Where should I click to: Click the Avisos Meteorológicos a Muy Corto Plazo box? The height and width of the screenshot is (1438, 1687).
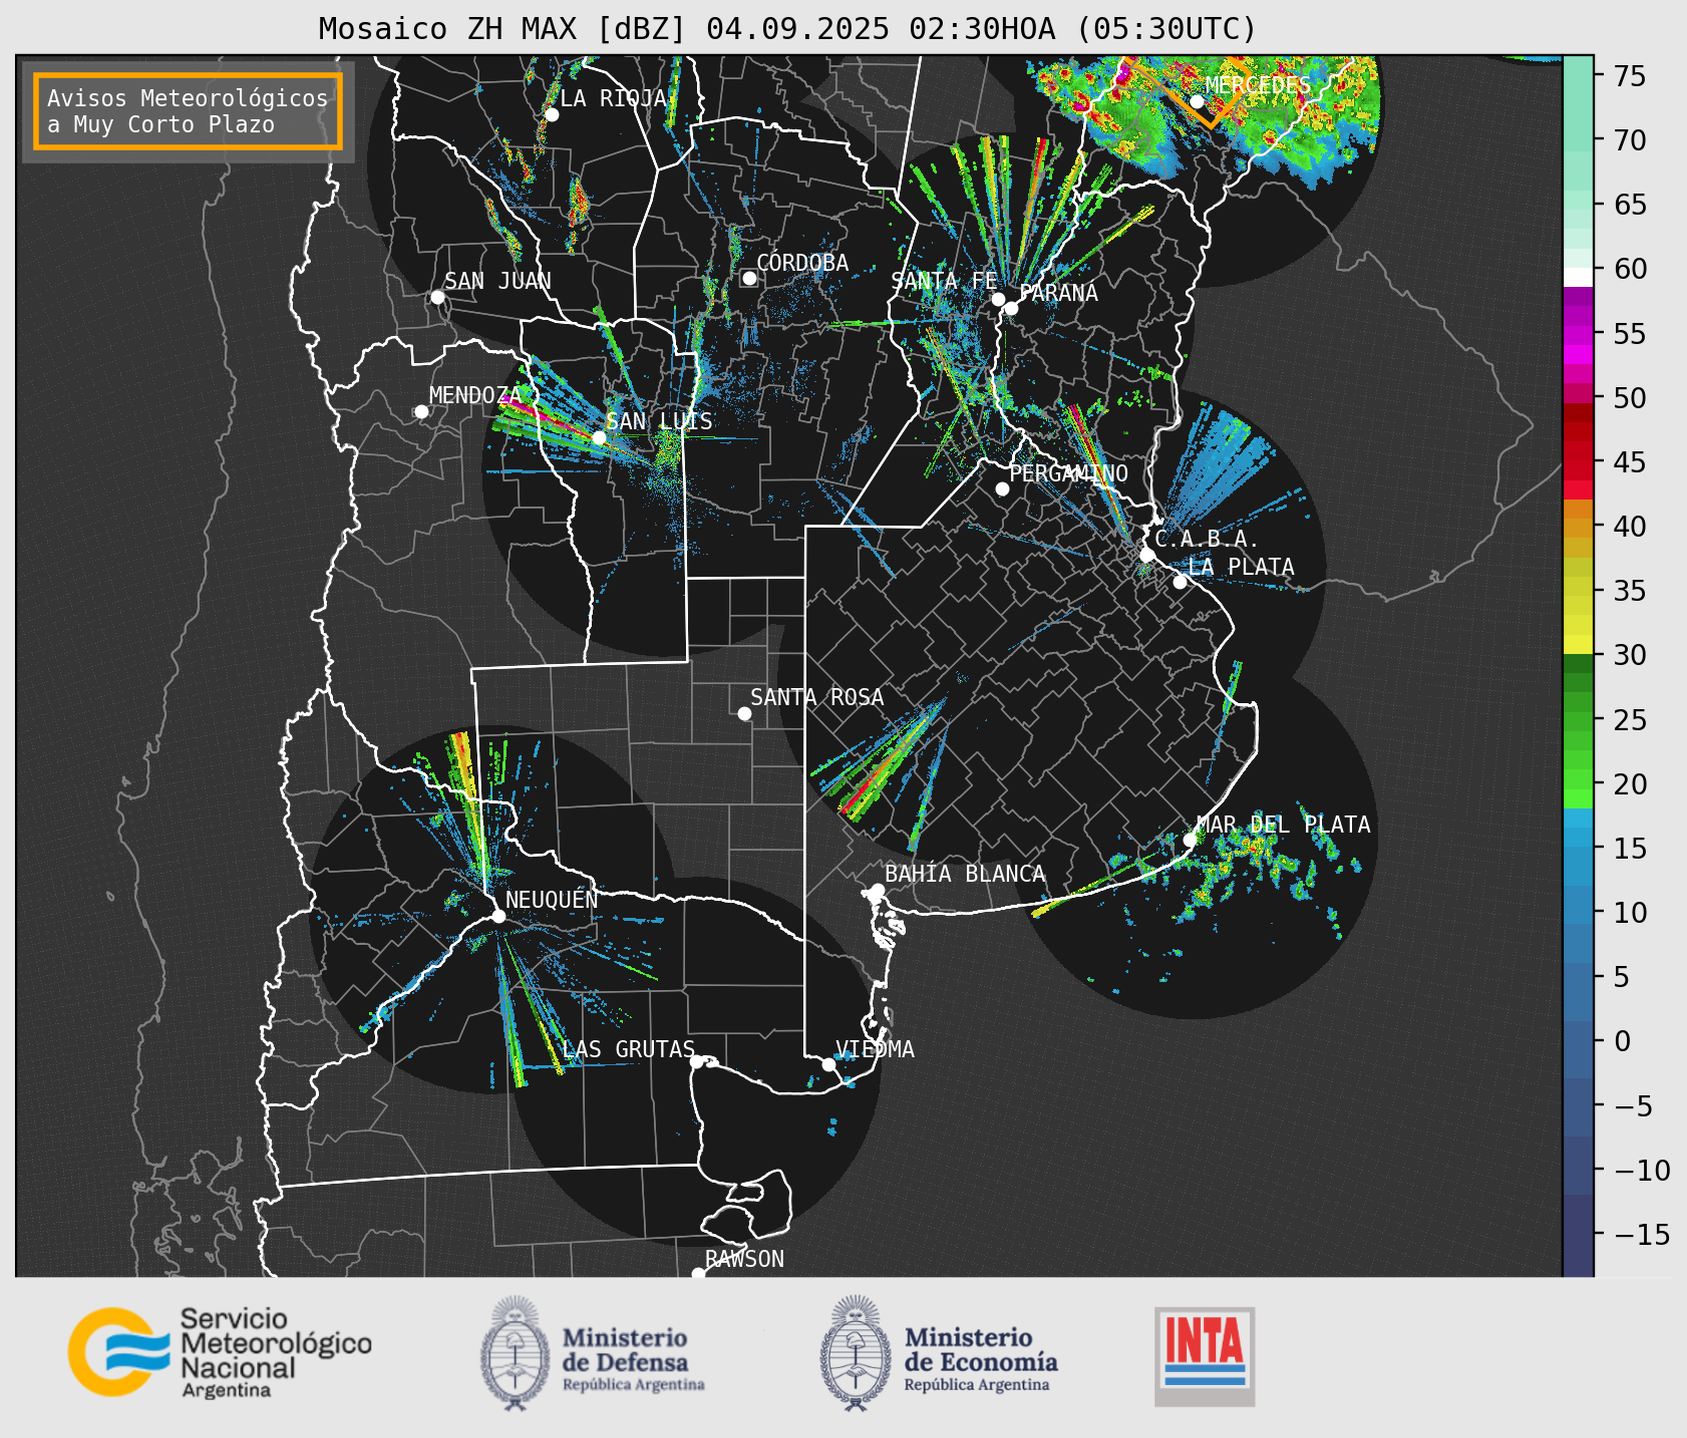(188, 111)
